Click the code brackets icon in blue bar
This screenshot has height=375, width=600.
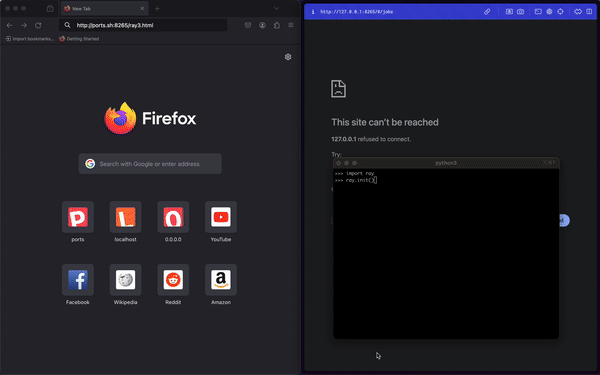pyautogui.click(x=578, y=12)
